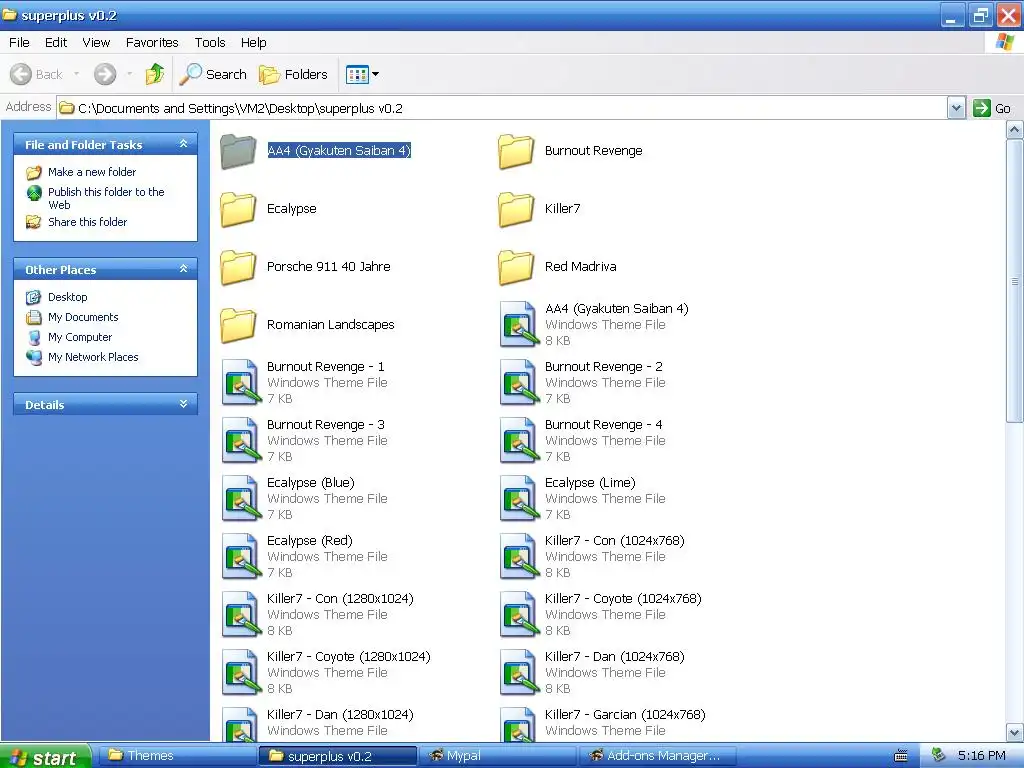Viewport: 1024px width, 768px height.
Task: Click the vertical scrollbar thumb
Action: coord(1014,280)
